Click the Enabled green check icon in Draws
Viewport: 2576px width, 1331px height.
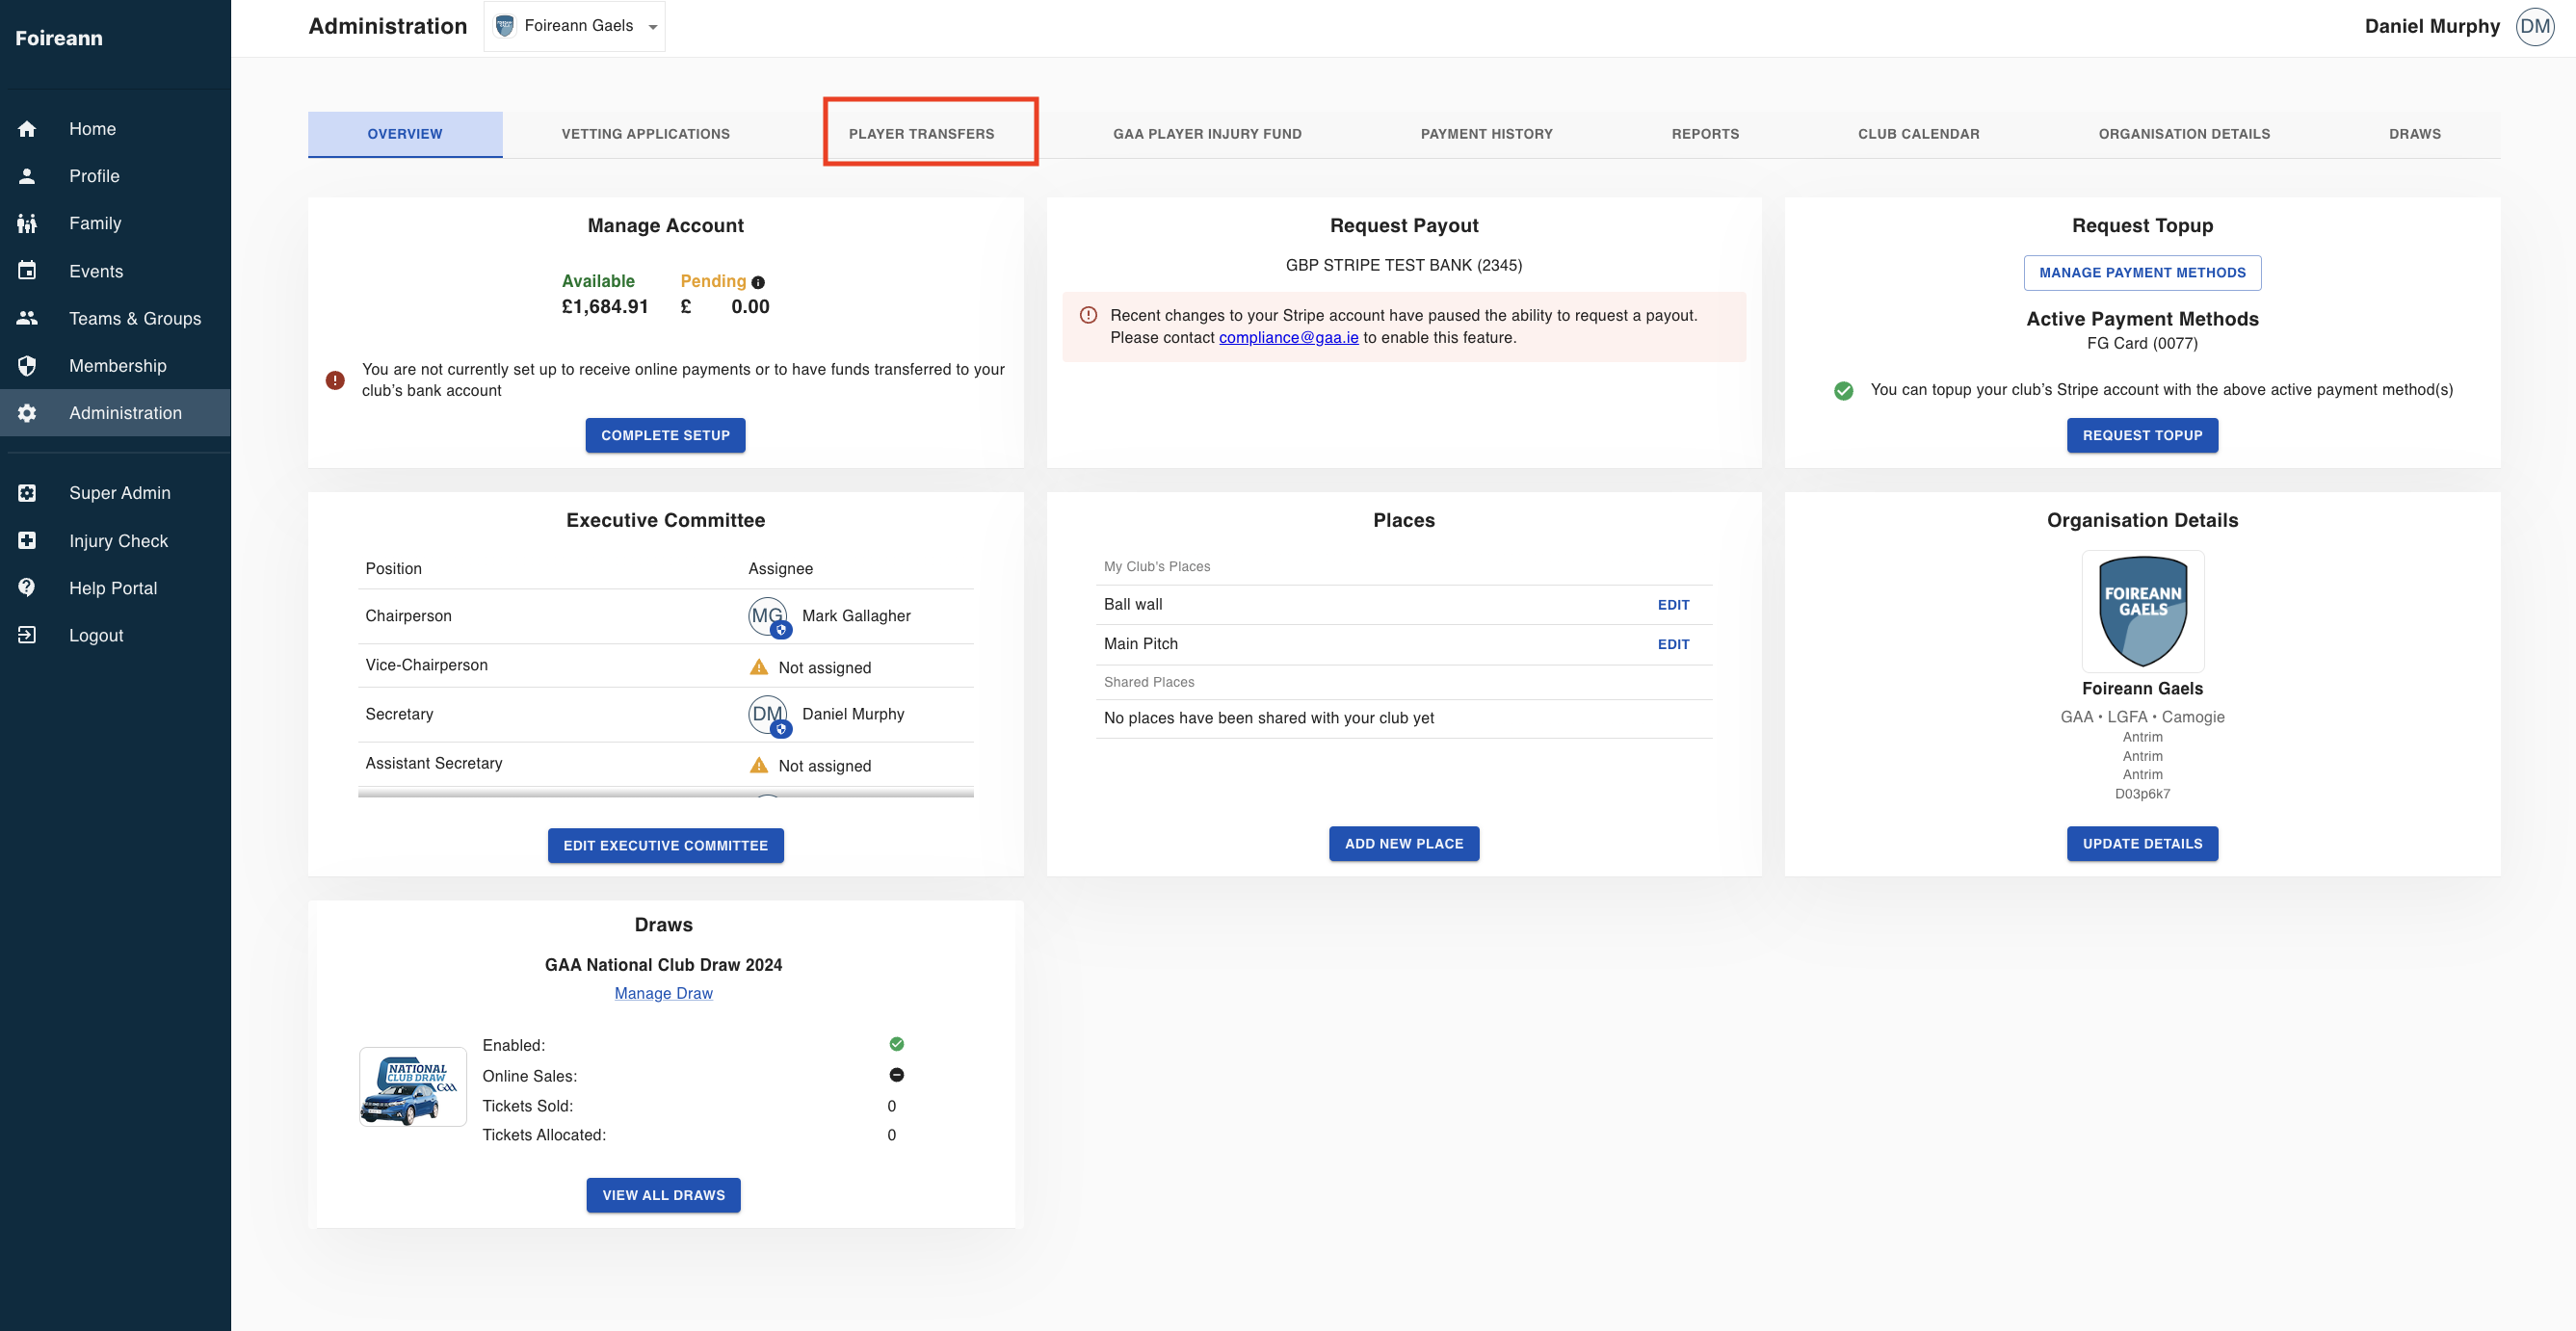pyautogui.click(x=896, y=1044)
